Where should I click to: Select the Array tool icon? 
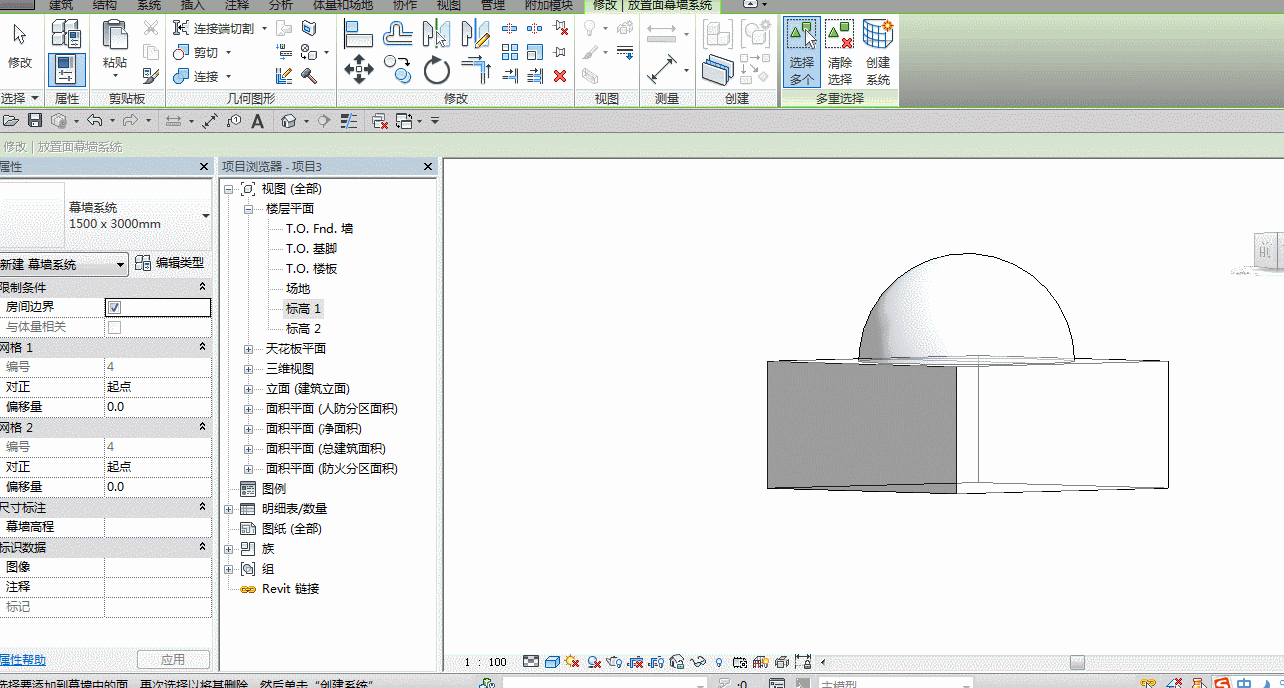coord(510,52)
